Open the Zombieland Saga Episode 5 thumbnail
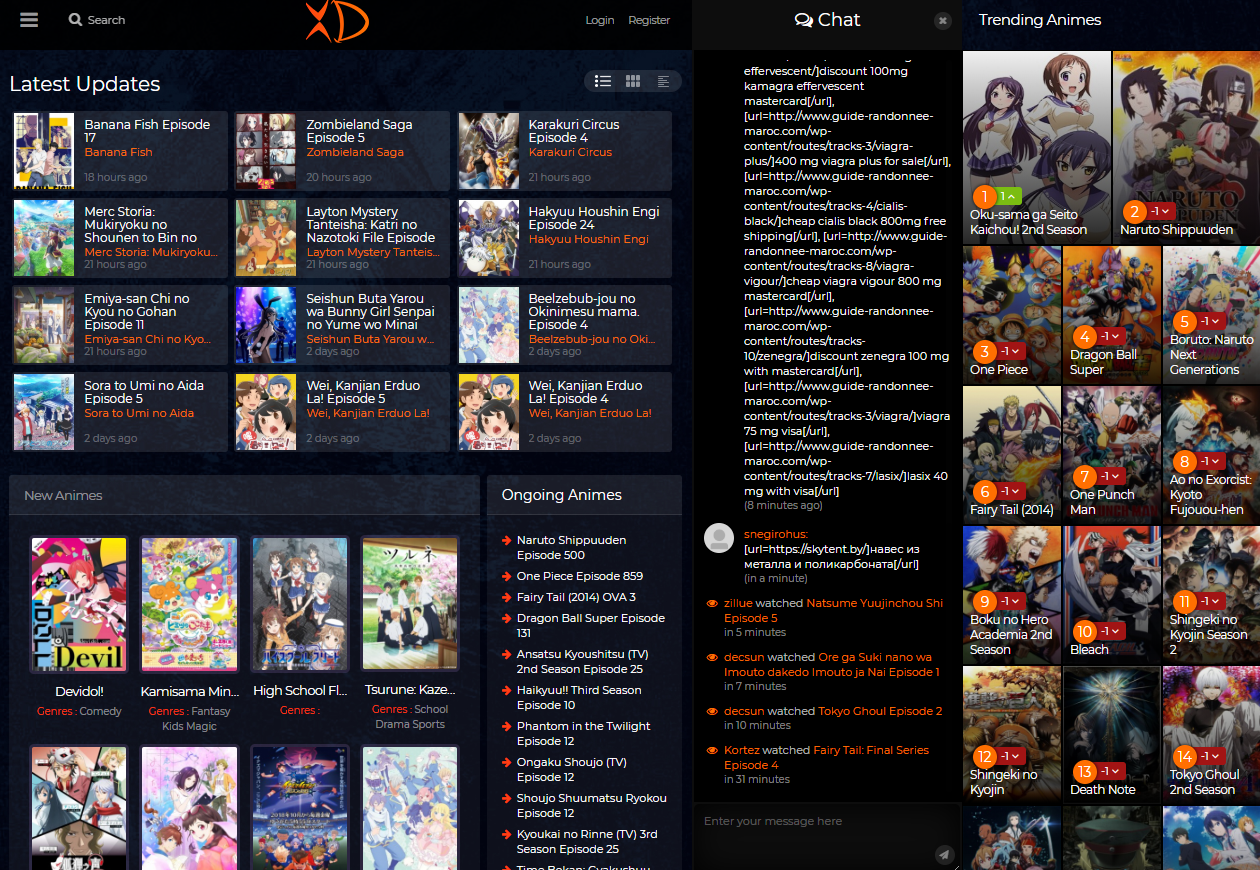1260x870 pixels. [265, 151]
